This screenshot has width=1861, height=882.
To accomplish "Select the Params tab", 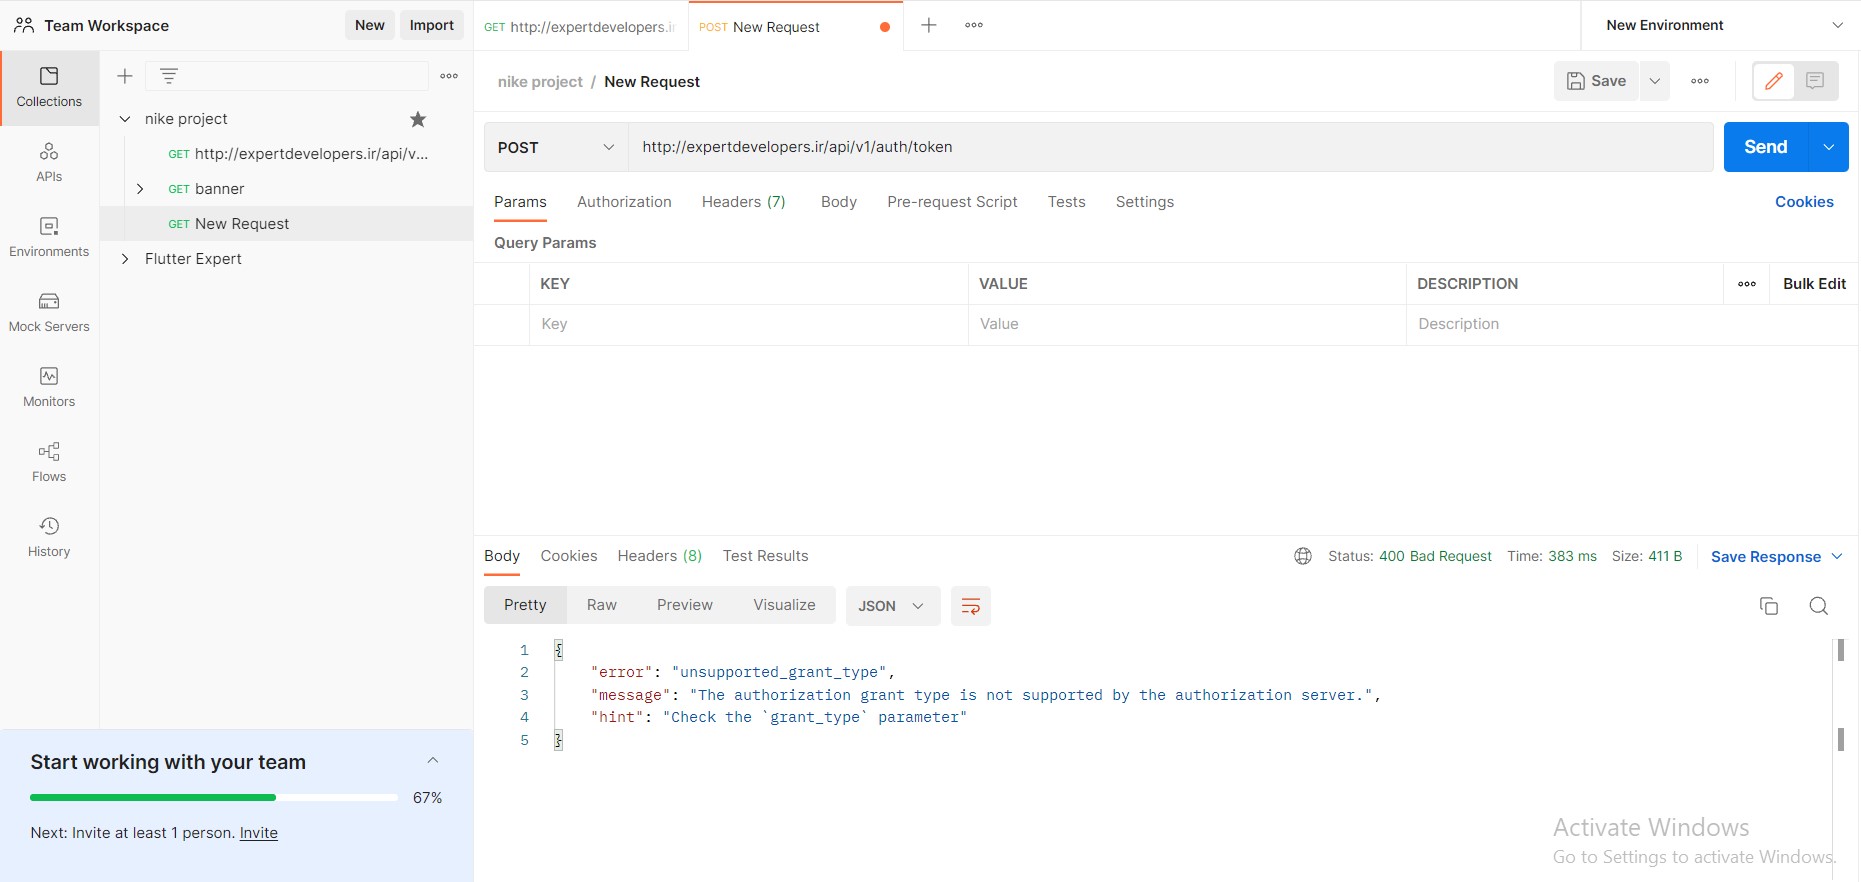I will click(520, 202).
